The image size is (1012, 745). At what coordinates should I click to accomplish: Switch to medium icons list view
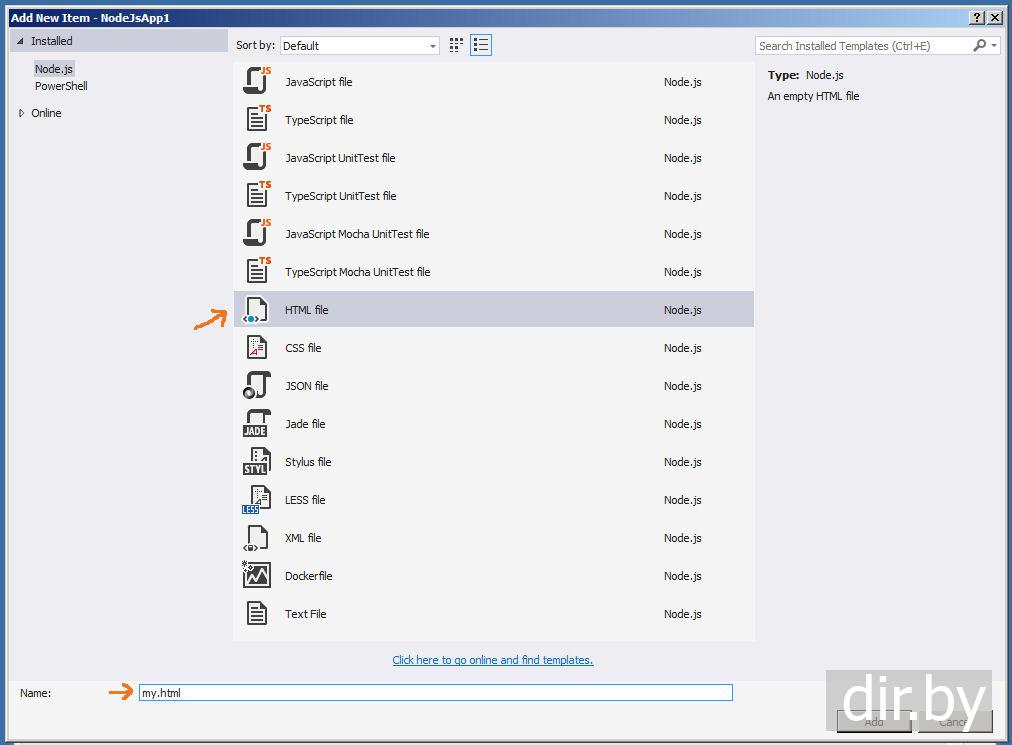point(481,45)
